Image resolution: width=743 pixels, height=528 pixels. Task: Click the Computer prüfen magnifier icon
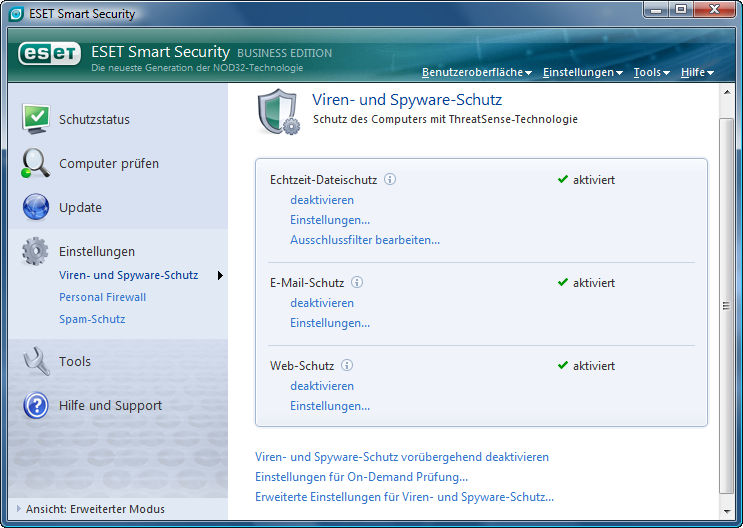[x=35, y=163]
